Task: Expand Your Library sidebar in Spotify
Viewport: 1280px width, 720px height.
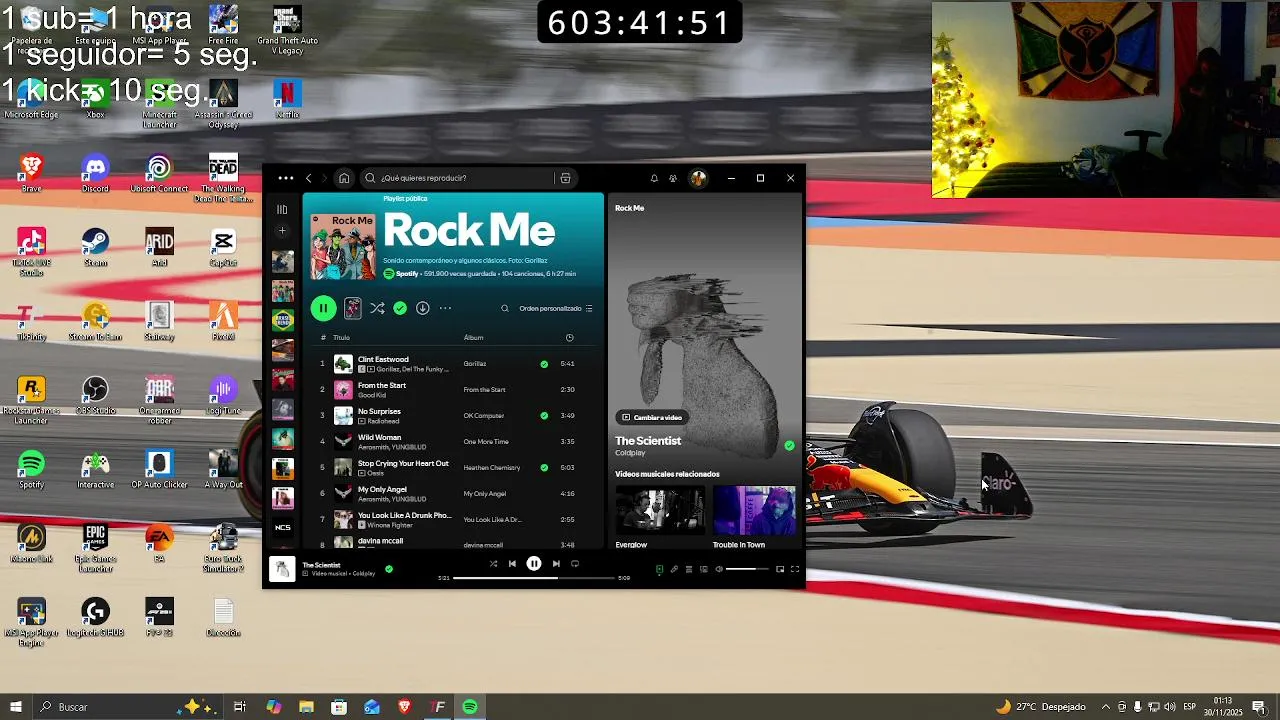Action: [x=282, y=210]
